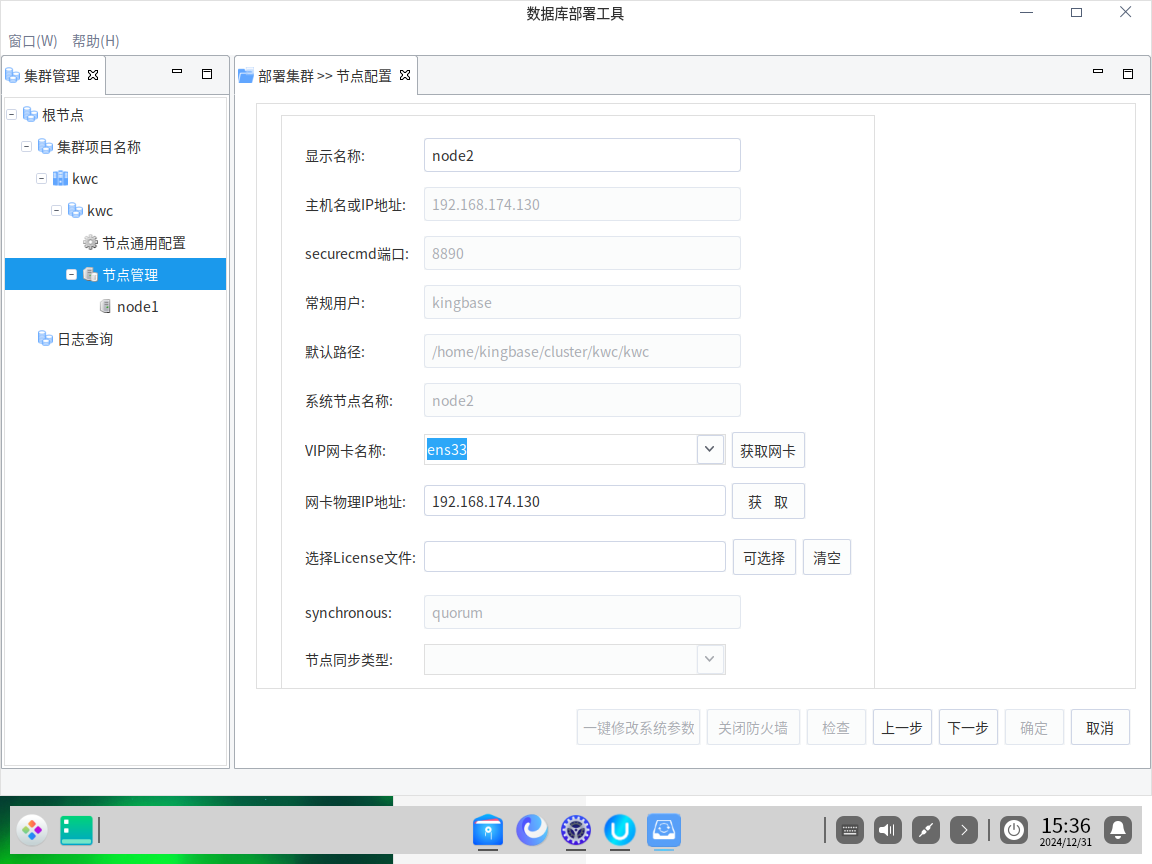Collapse the 集群项目名称 tree node
Screen dimensions: 1152x864
pos(27,147)
